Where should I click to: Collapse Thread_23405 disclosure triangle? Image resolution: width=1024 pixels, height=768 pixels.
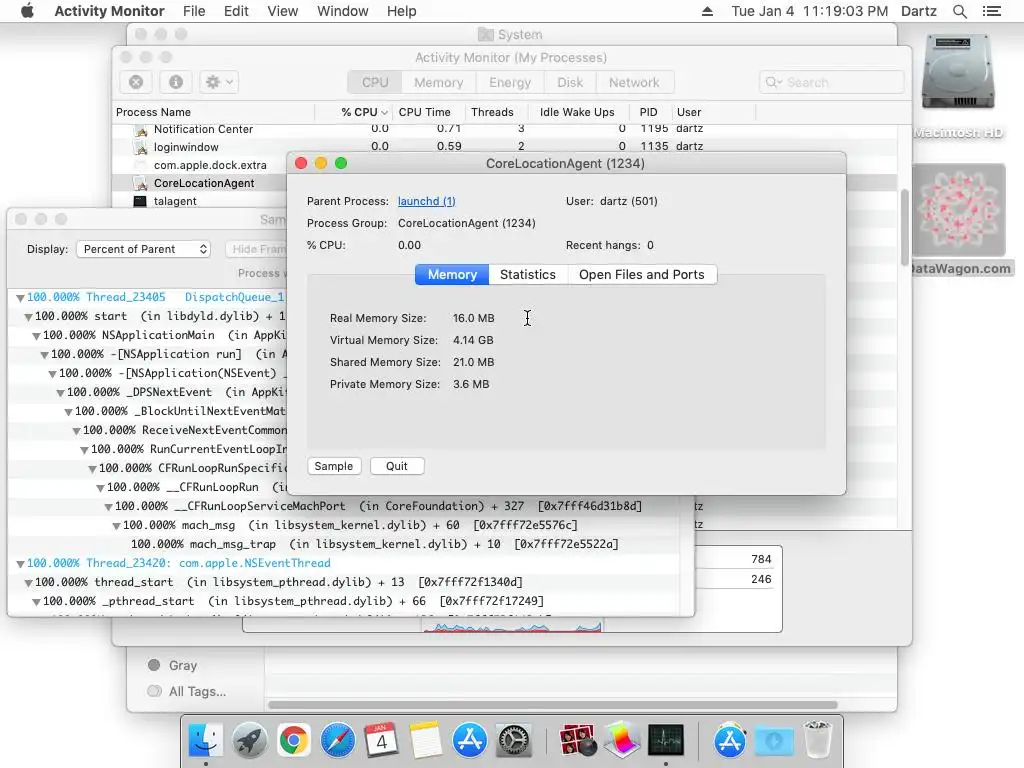click(20, 298)
